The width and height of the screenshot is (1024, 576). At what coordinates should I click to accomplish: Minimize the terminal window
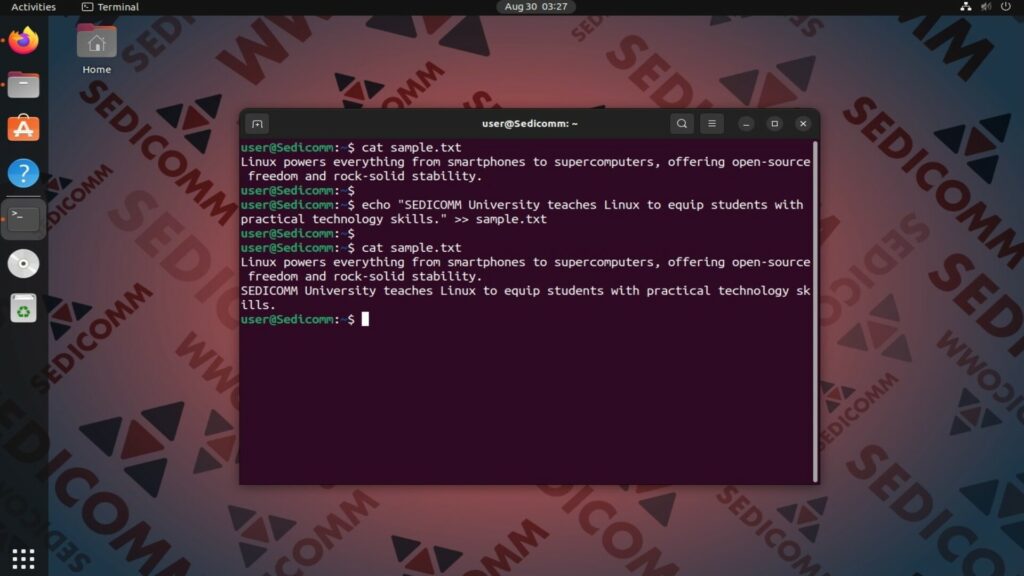click(x=746, y=123)
